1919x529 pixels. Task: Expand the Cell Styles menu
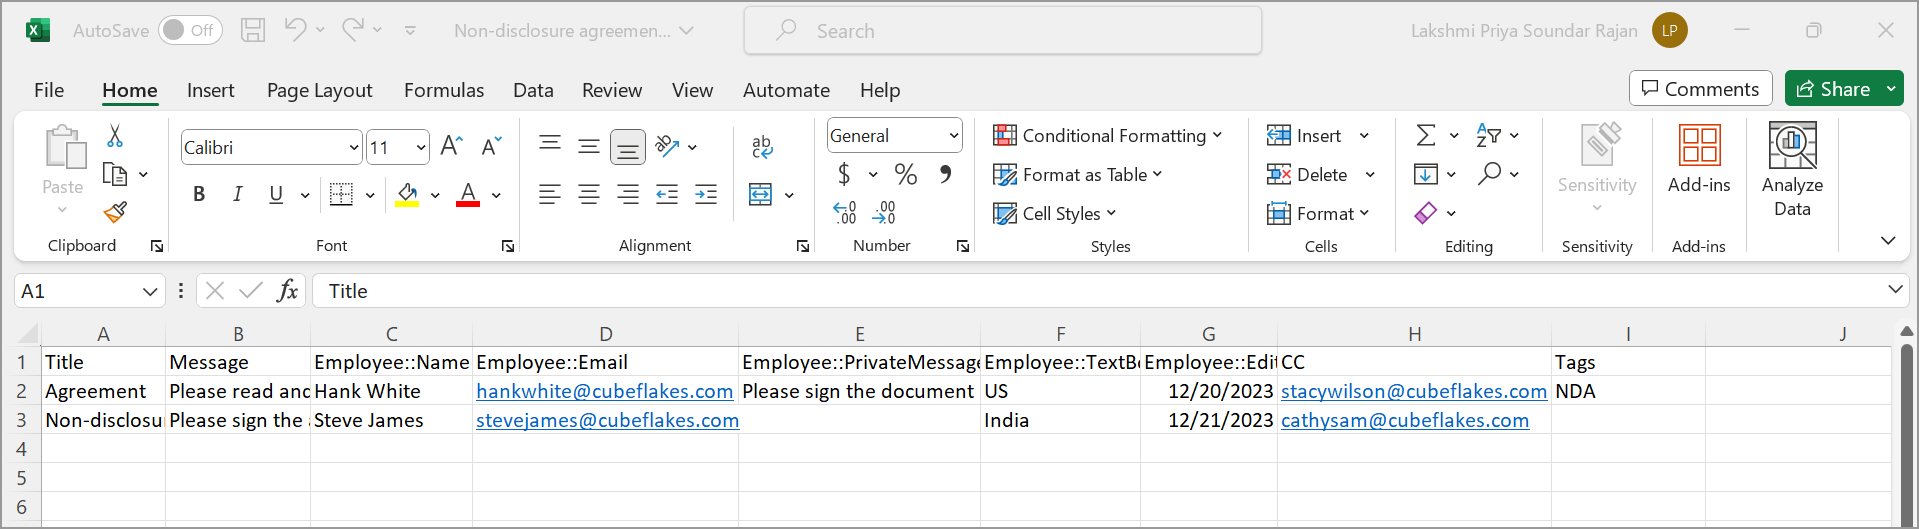coord(1055,213)
